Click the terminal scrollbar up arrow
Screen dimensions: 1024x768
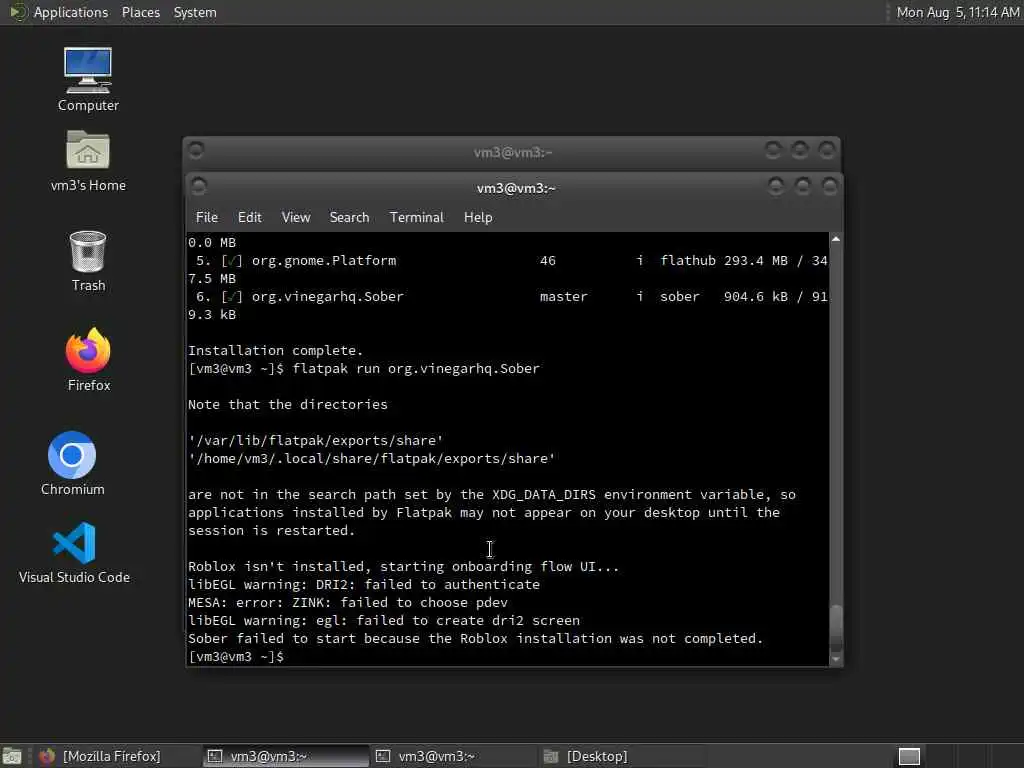coord(835,239)
